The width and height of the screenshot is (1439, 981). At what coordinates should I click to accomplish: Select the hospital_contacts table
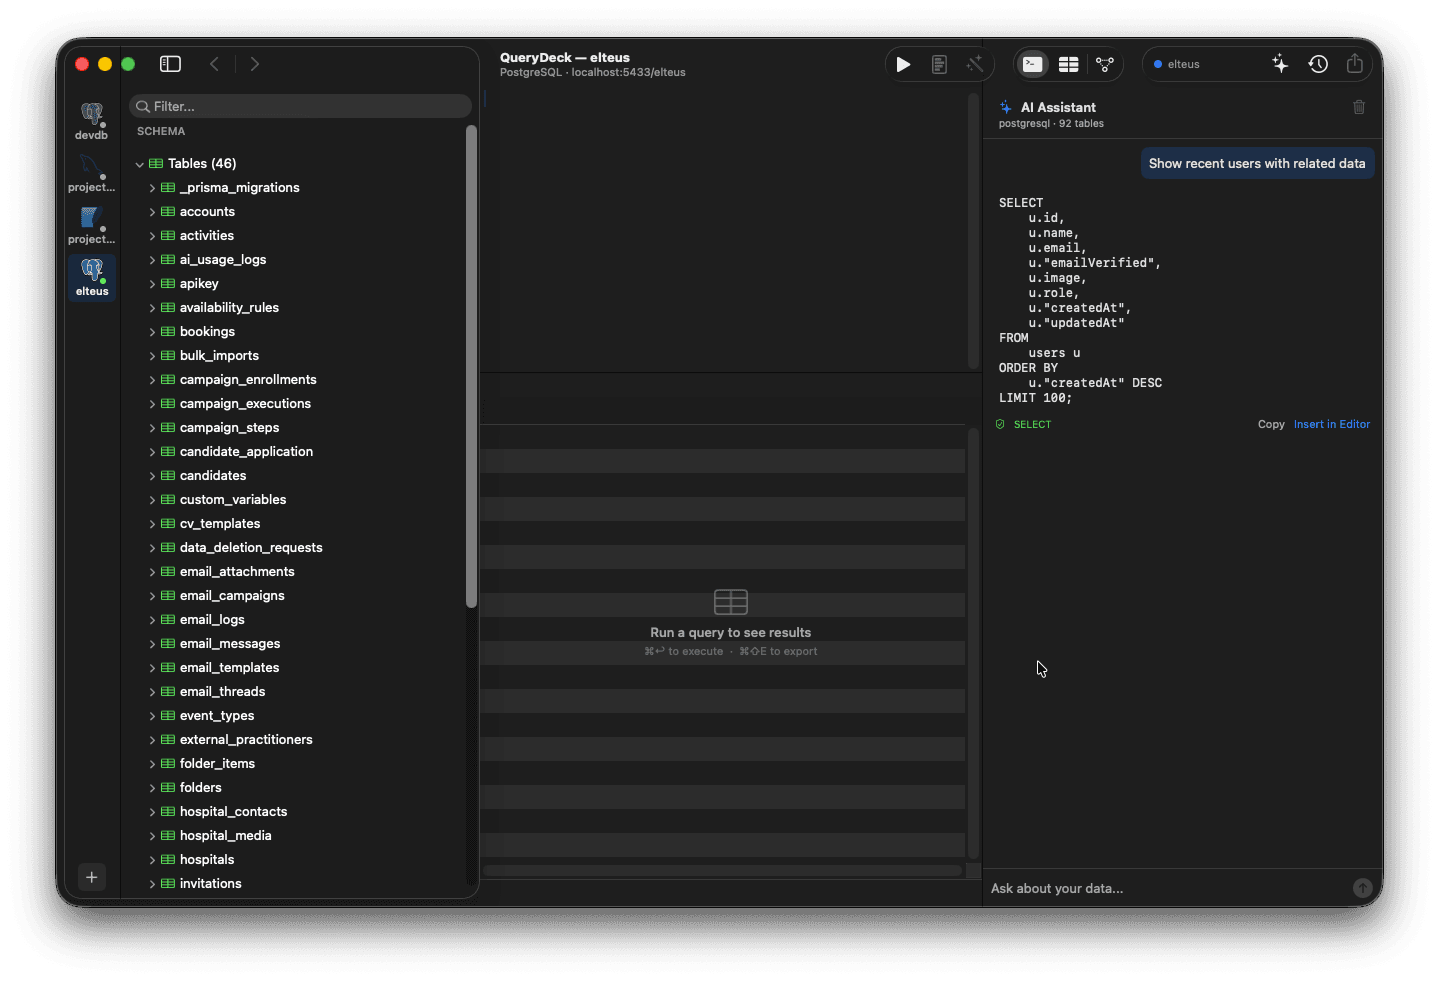tap(233, 812)
